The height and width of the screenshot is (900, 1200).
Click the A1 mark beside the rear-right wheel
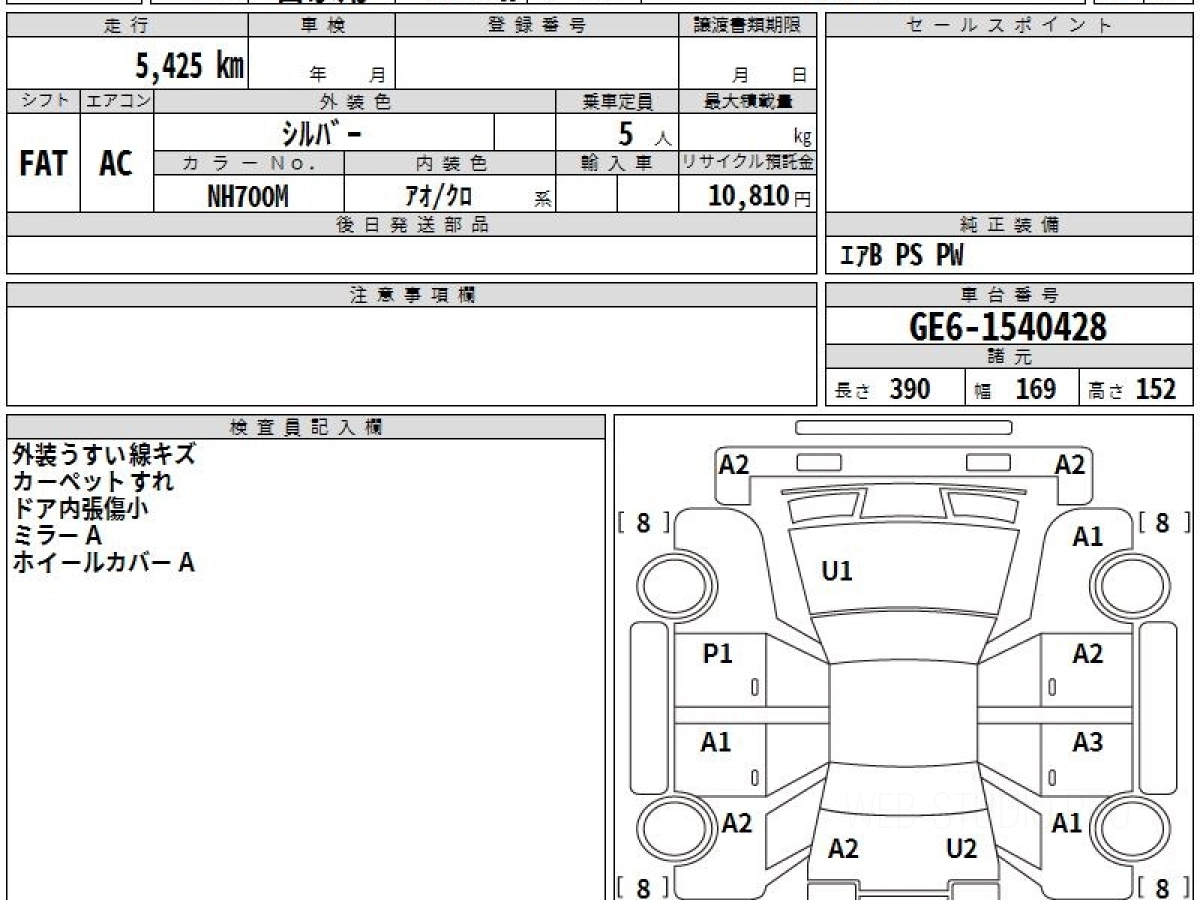[x=1067, y=823]
